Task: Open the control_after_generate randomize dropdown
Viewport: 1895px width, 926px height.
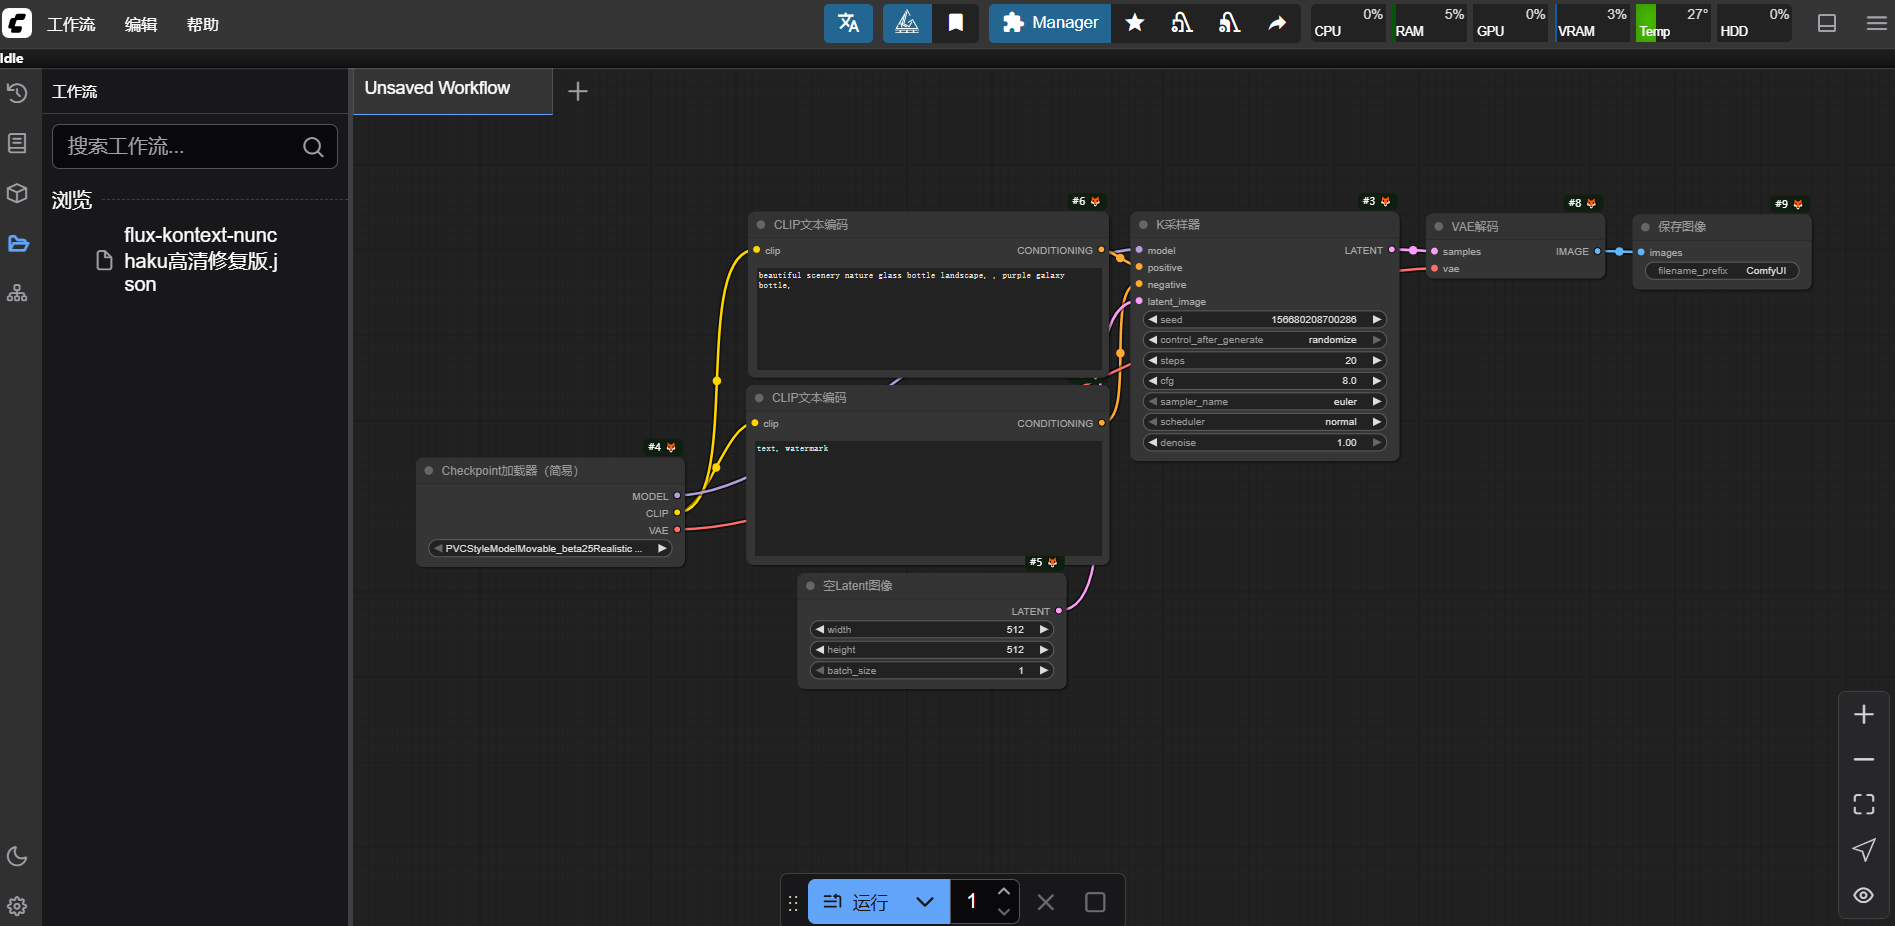Action: pyautogui.click(x=1264, y=340)
